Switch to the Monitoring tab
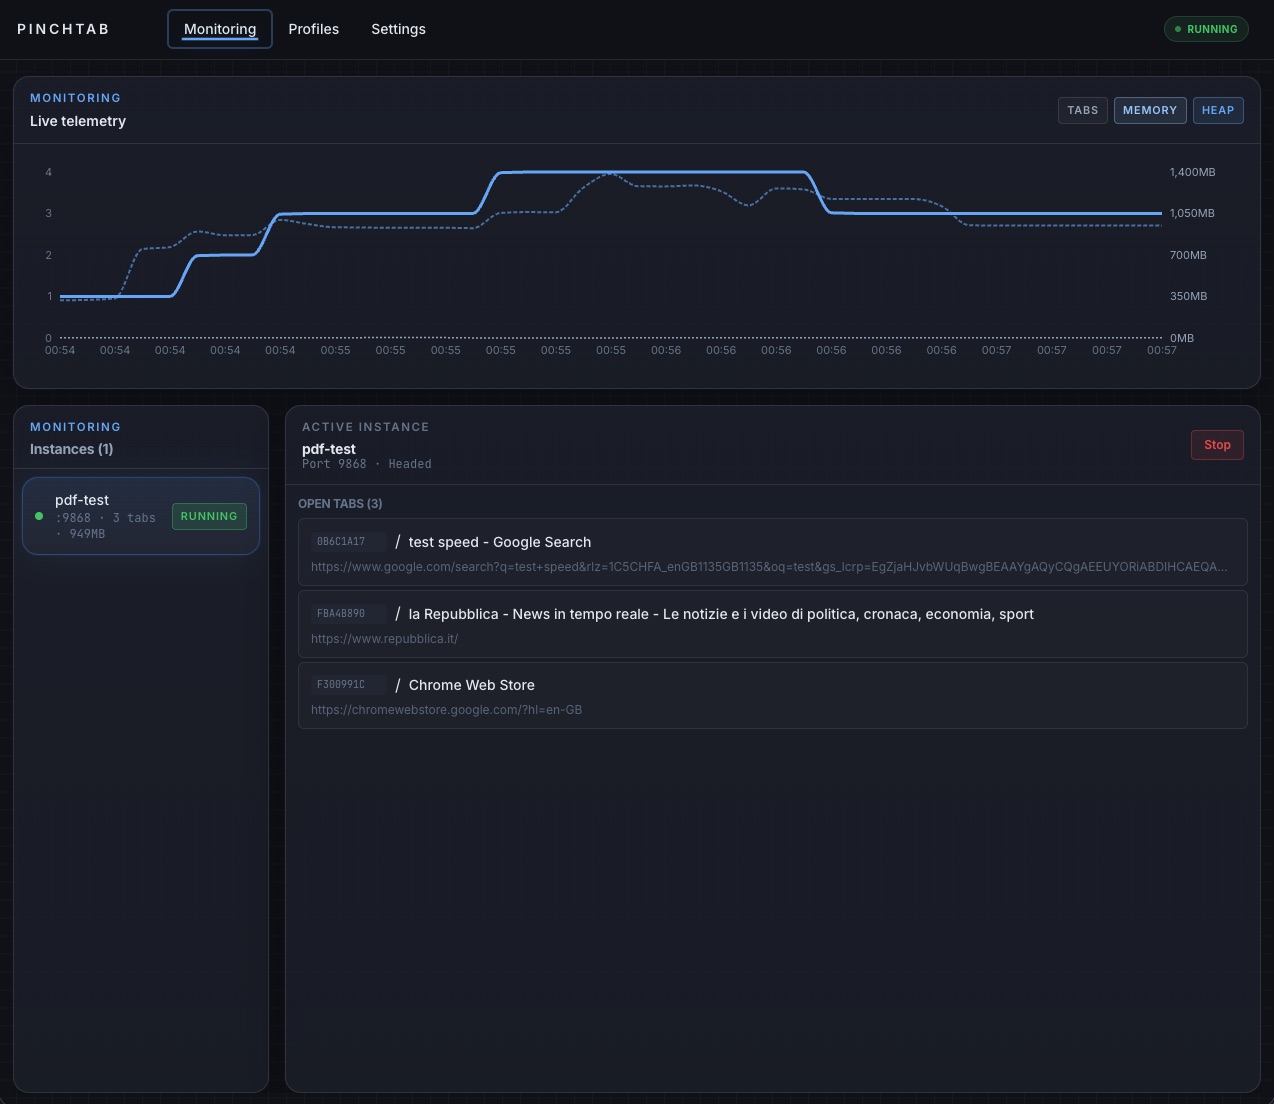Screen dimensions: 1274x1104 click(x=219, y=29)
